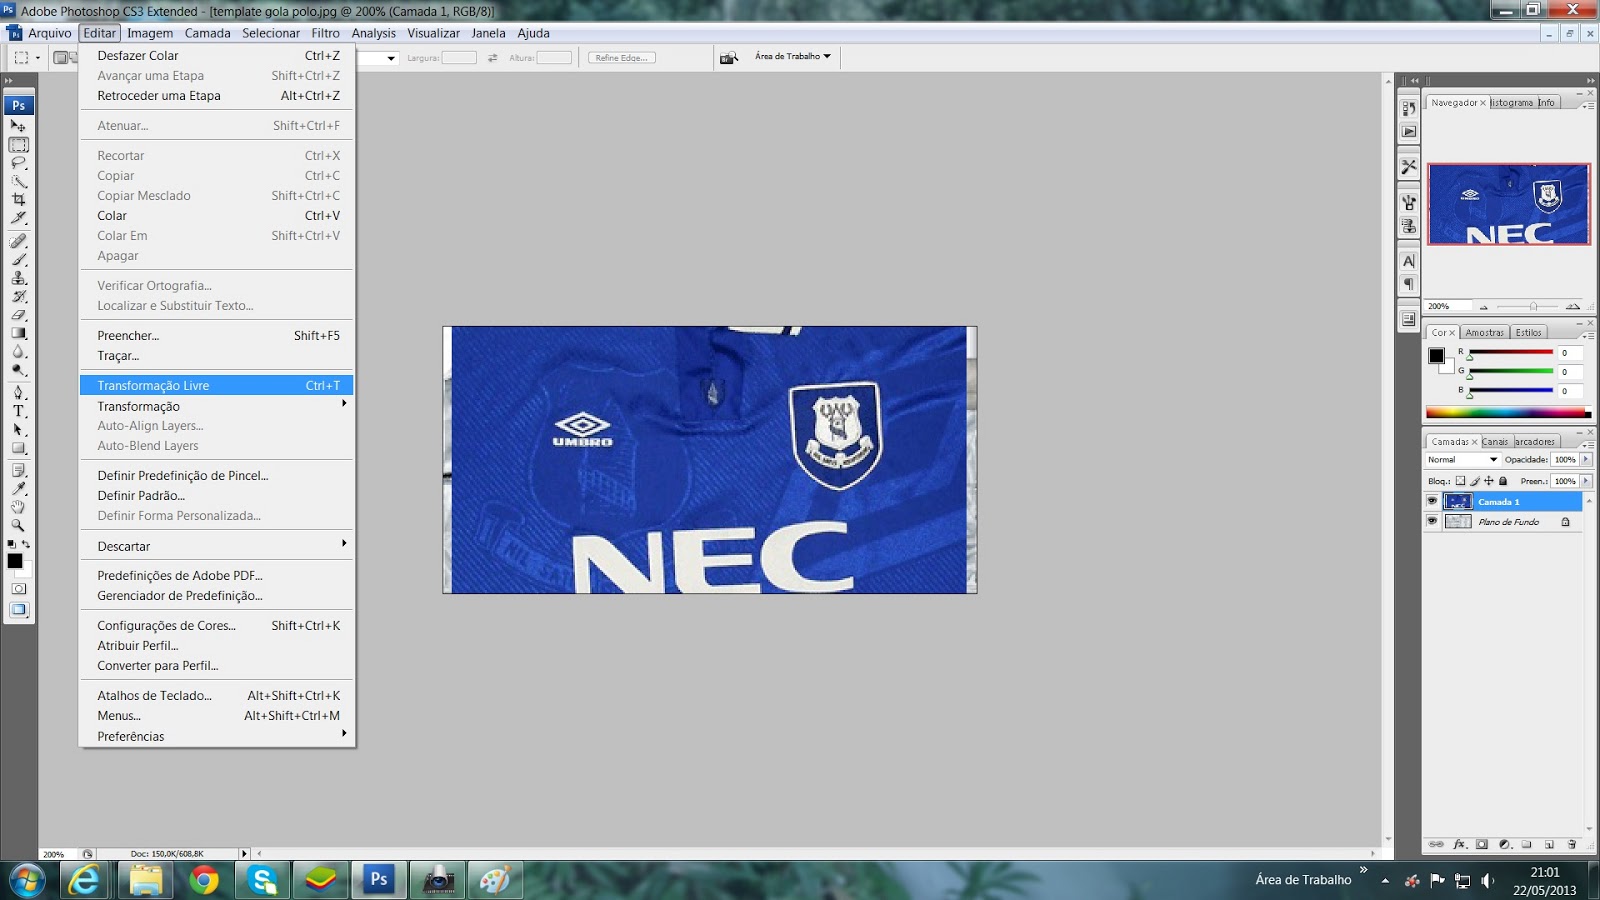
Task: Open the Filtro menu
Action: [325, 33]
